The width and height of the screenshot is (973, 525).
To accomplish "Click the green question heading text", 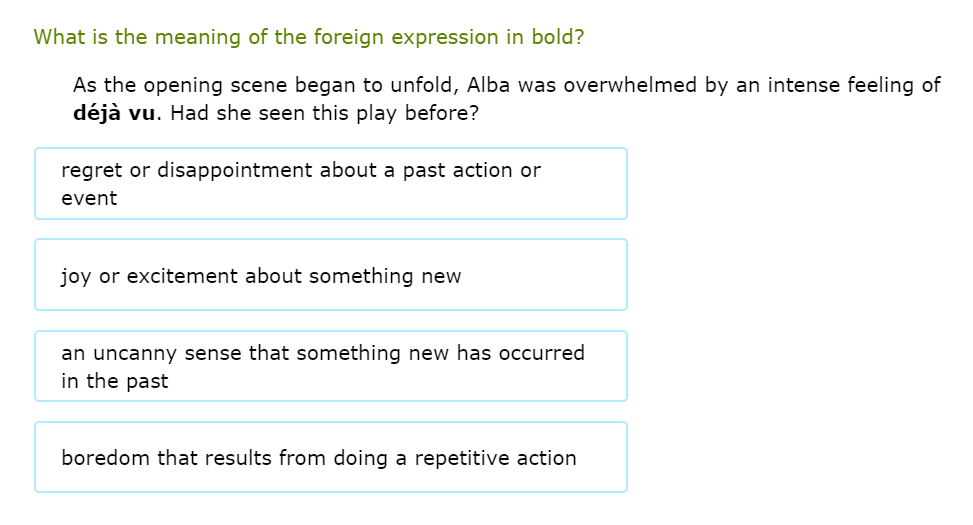I will pyautogui.click(x=309, y=37).
